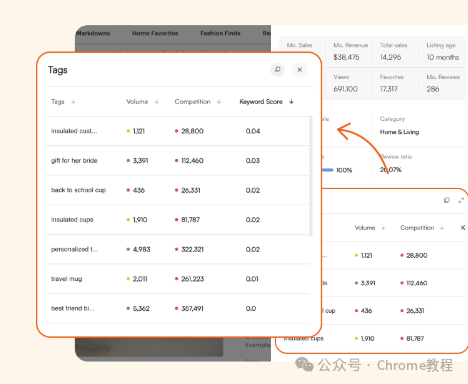The width and height of the screenshot is (468, 384).
Task: Close the Tags popup with the X button
Action: (x=299, y=70)
